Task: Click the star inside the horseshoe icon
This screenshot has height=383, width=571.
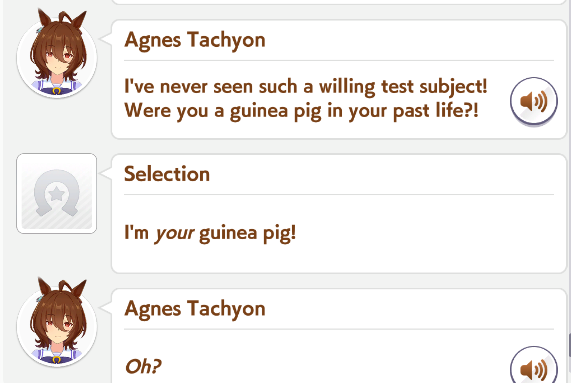Action: 56,194
